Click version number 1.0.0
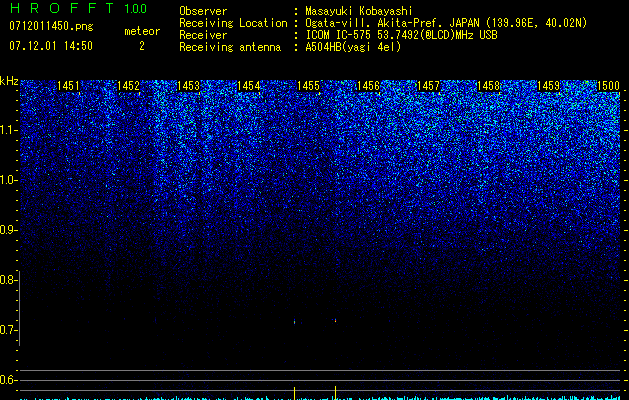629x400 pixels. pos(136,8)
